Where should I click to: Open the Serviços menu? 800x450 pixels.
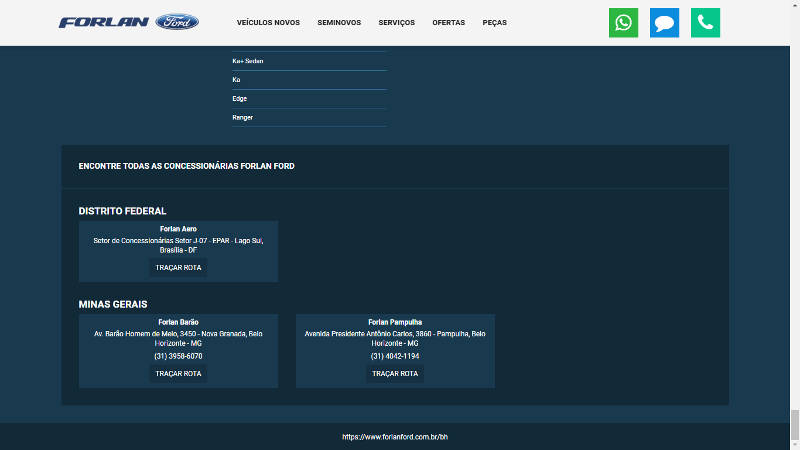396,22
